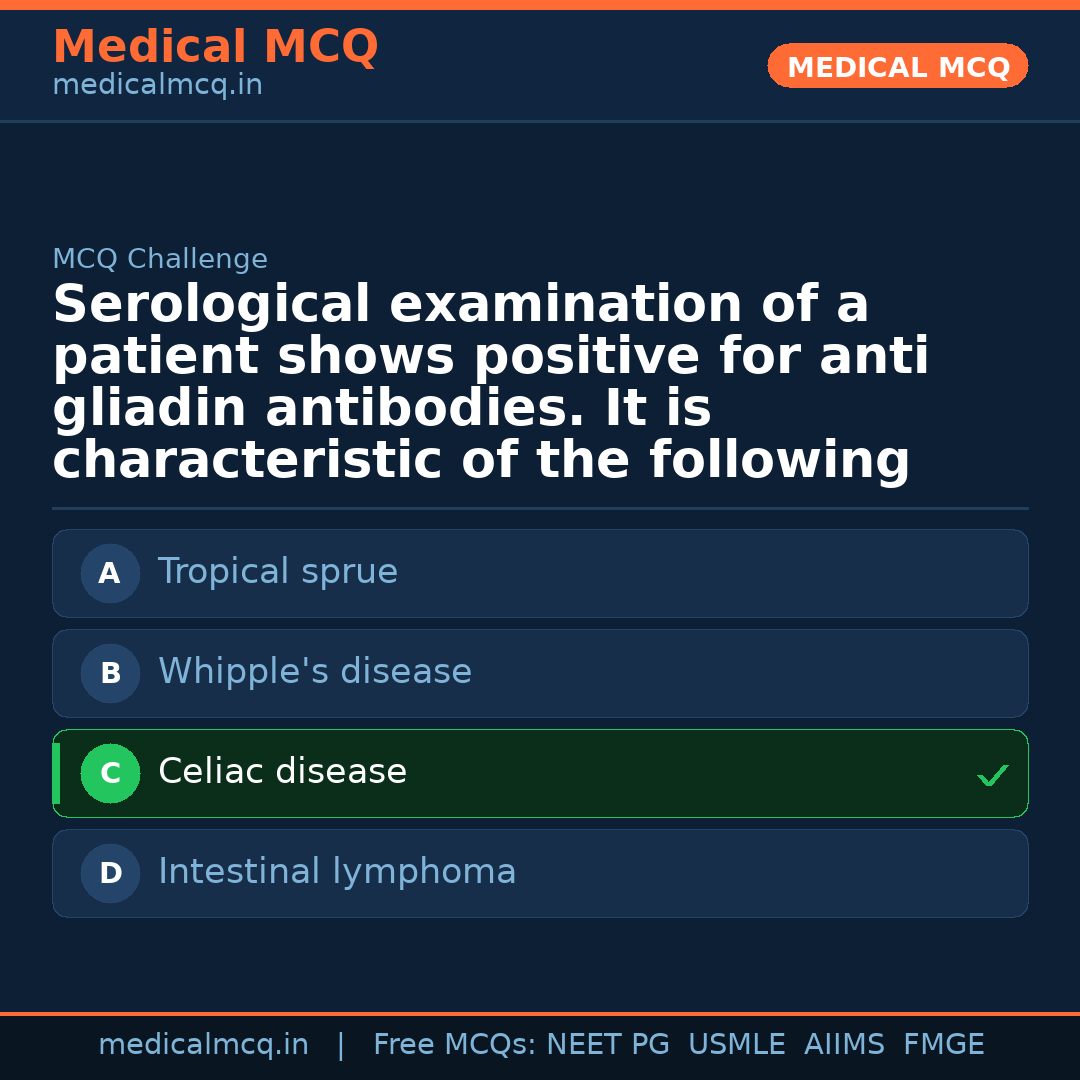Choose the Tropical sprue answer

point(278,572)
